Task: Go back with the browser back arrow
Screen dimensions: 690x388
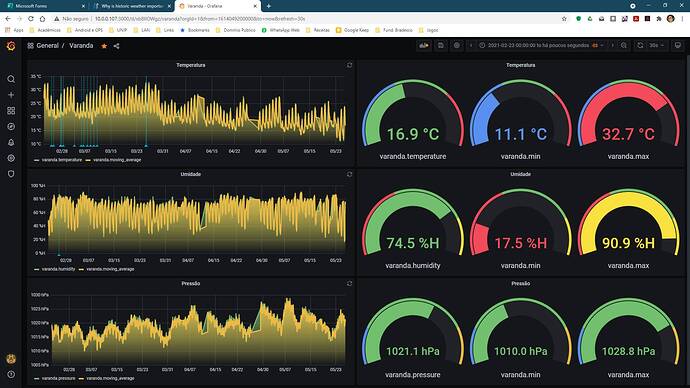Action: (x=8, y=19)
